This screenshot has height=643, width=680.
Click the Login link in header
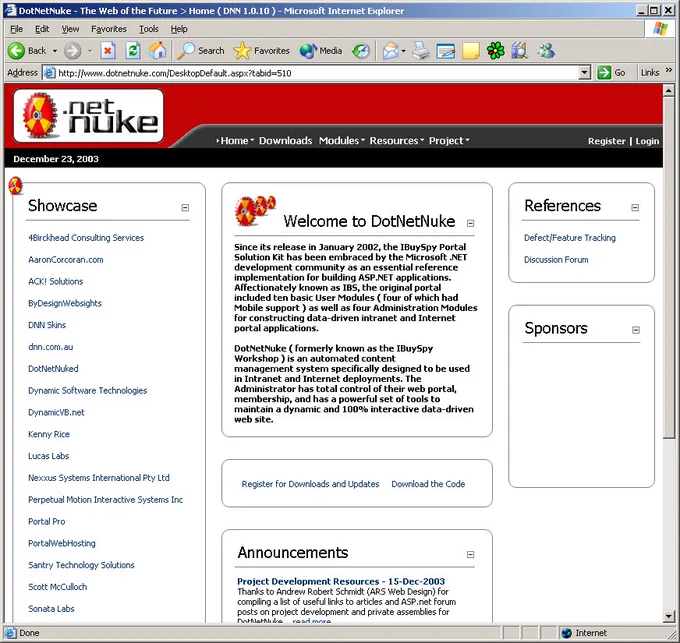click(x=647, y=141)
